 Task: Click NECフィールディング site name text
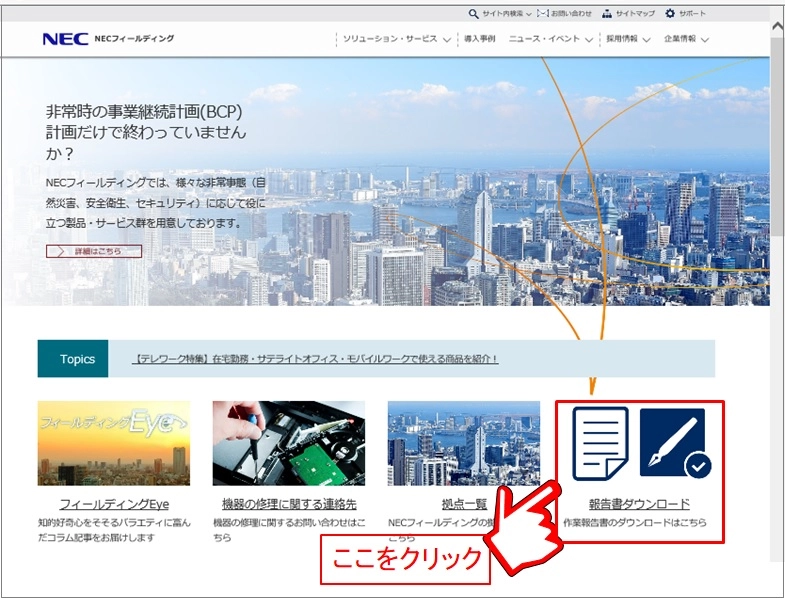134,39
